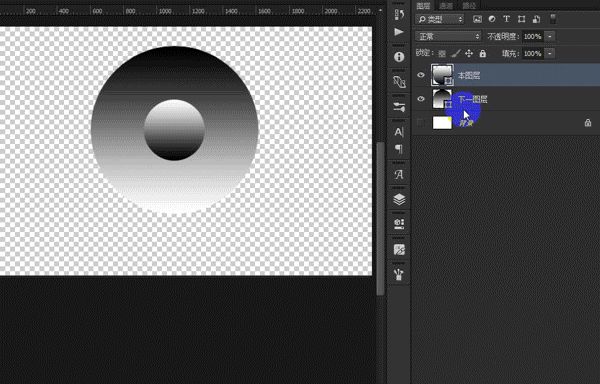This screenshot has width=600, height=384.
Task: Open the Clone Source panel icon
Action: click(x=399, y=82)
